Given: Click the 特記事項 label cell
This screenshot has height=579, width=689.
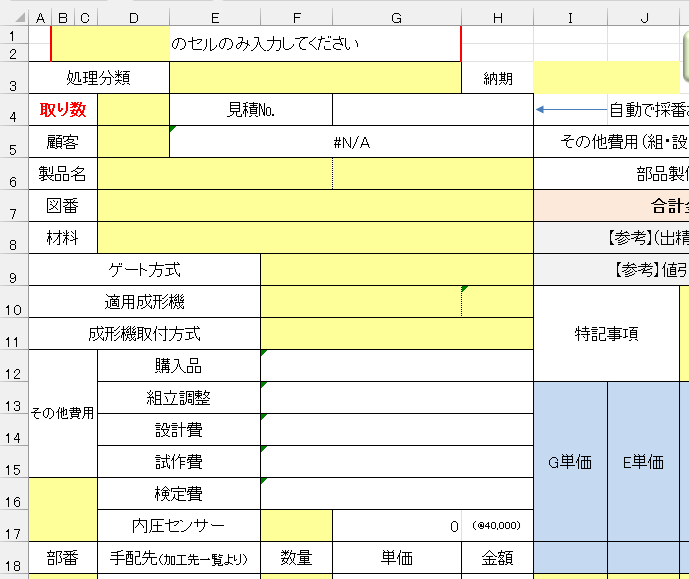Looking at the screenshot, I should 606,334.
